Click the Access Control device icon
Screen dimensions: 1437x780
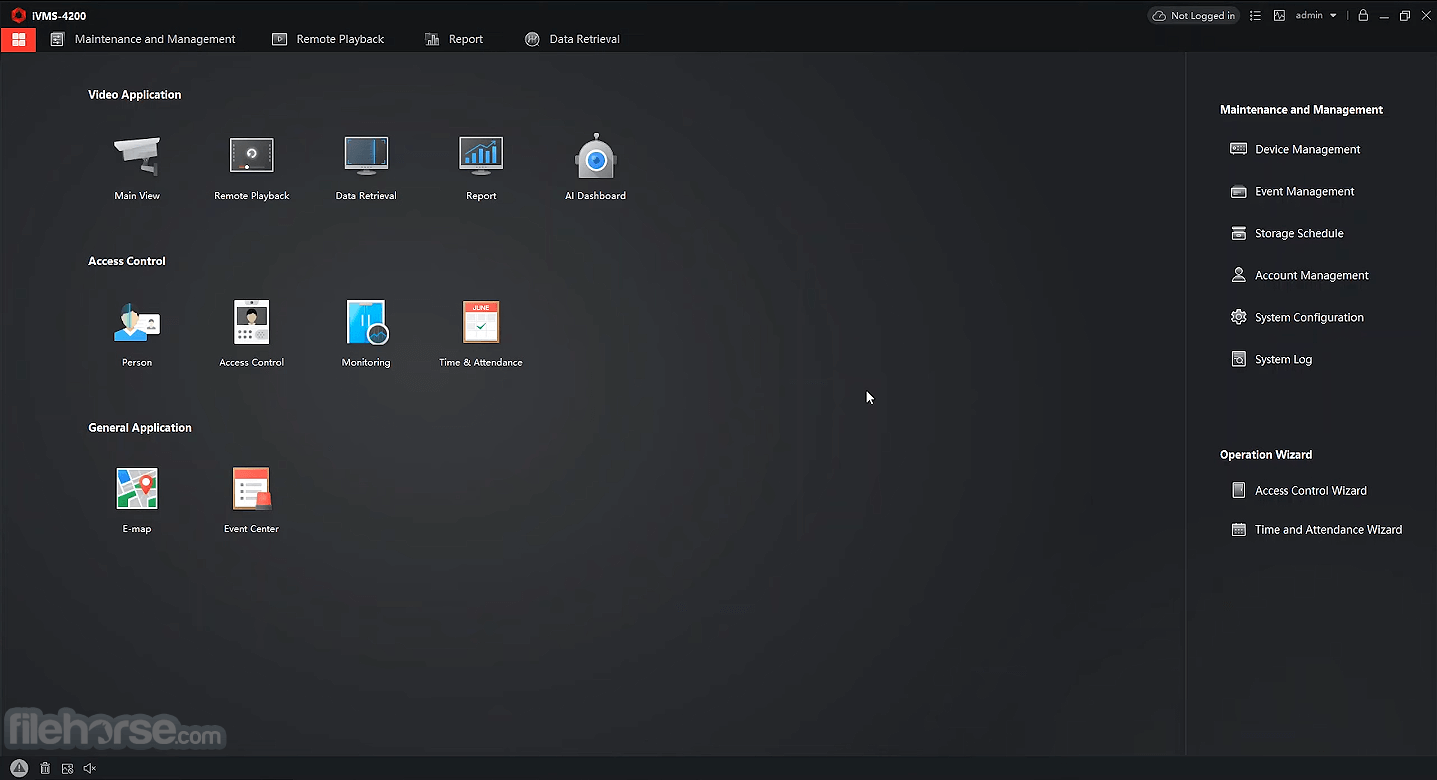click(251, 322)
